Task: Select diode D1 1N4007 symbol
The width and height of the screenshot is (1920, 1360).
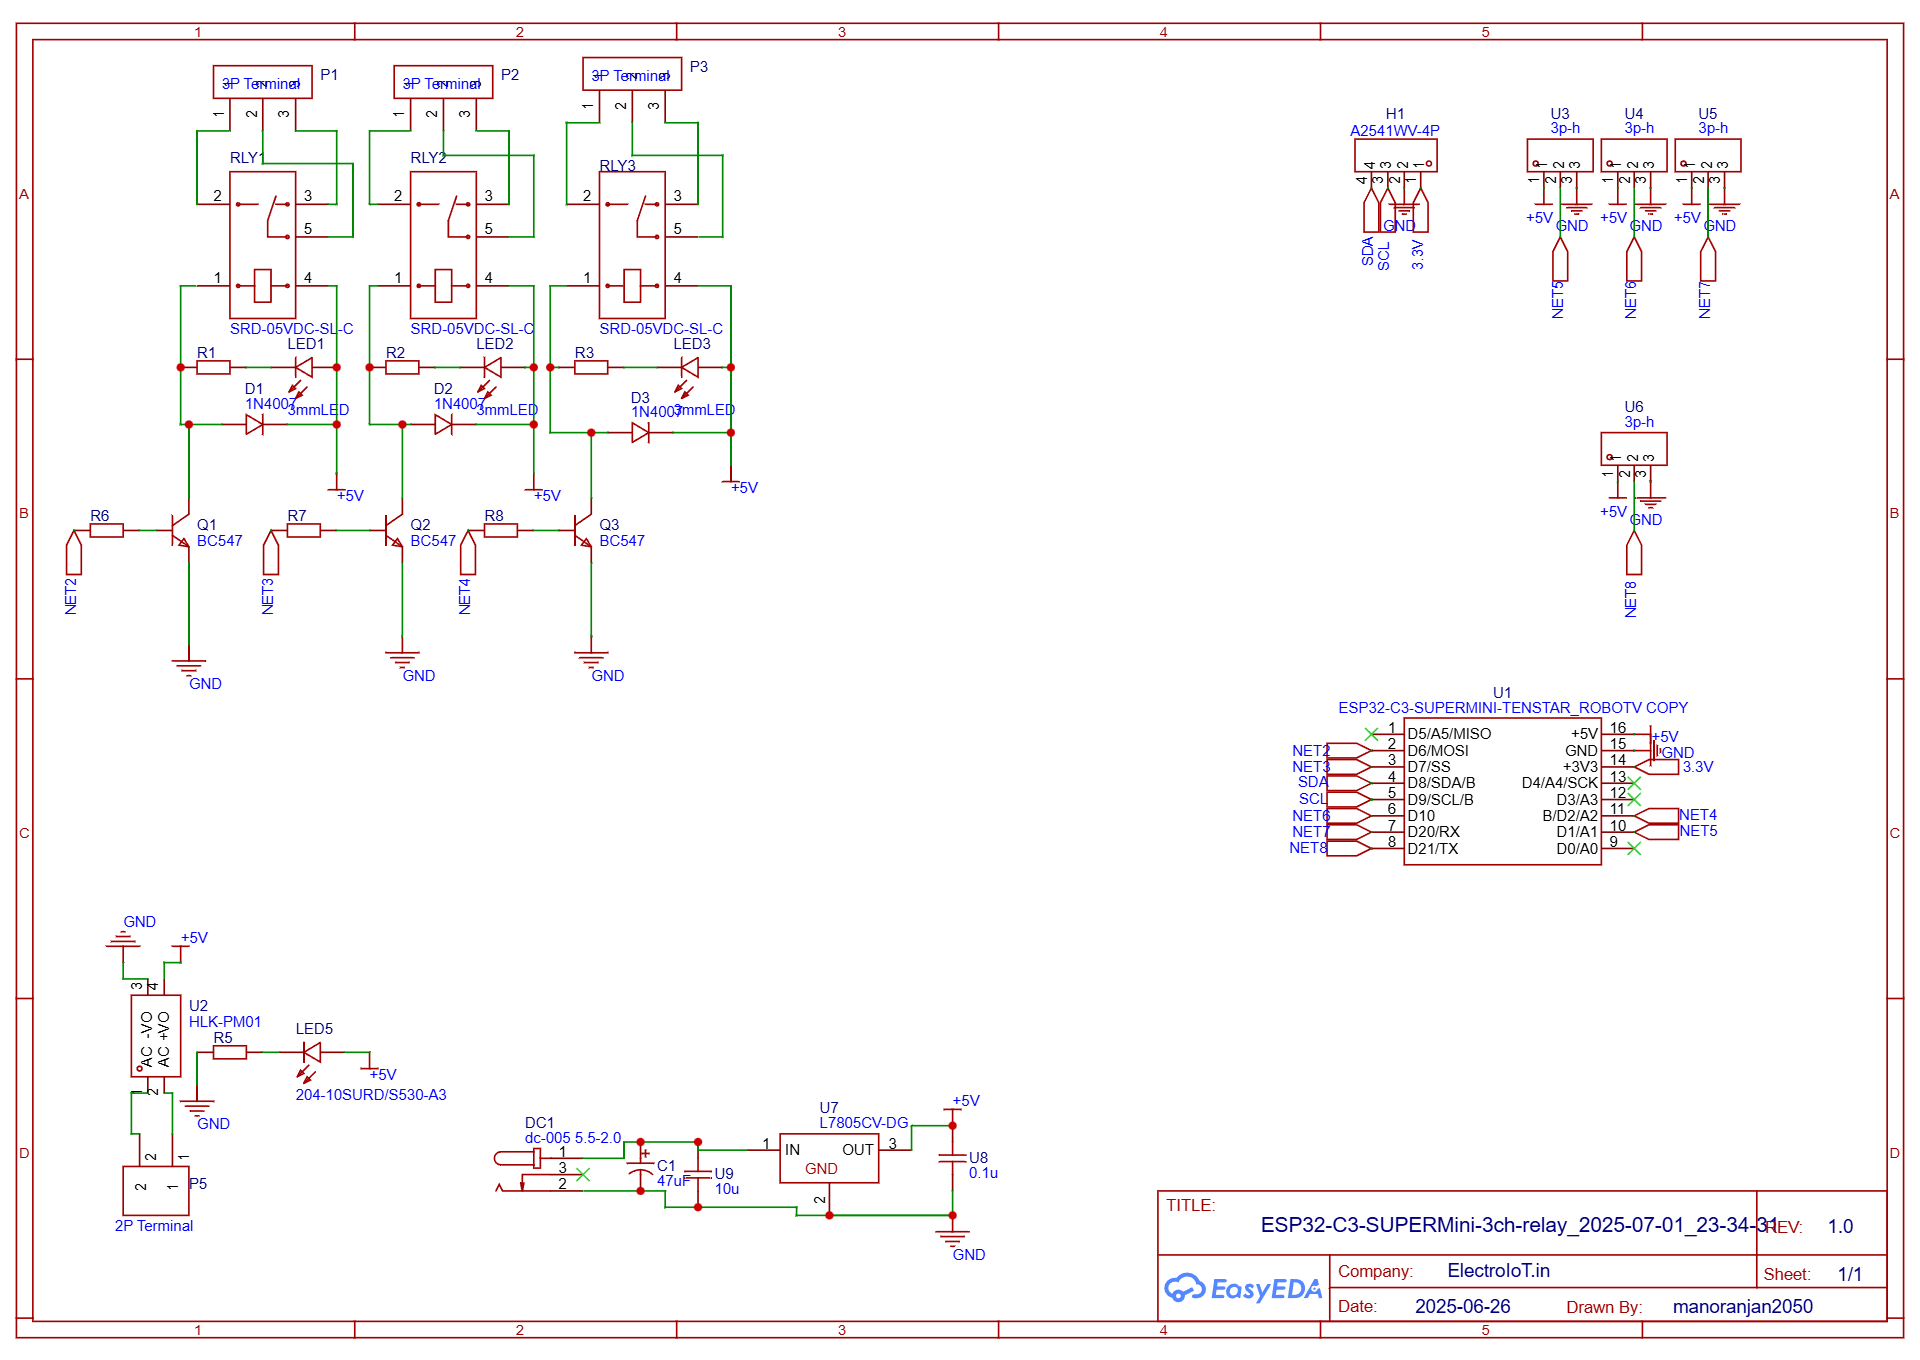Action: click(x=255, y=425)
